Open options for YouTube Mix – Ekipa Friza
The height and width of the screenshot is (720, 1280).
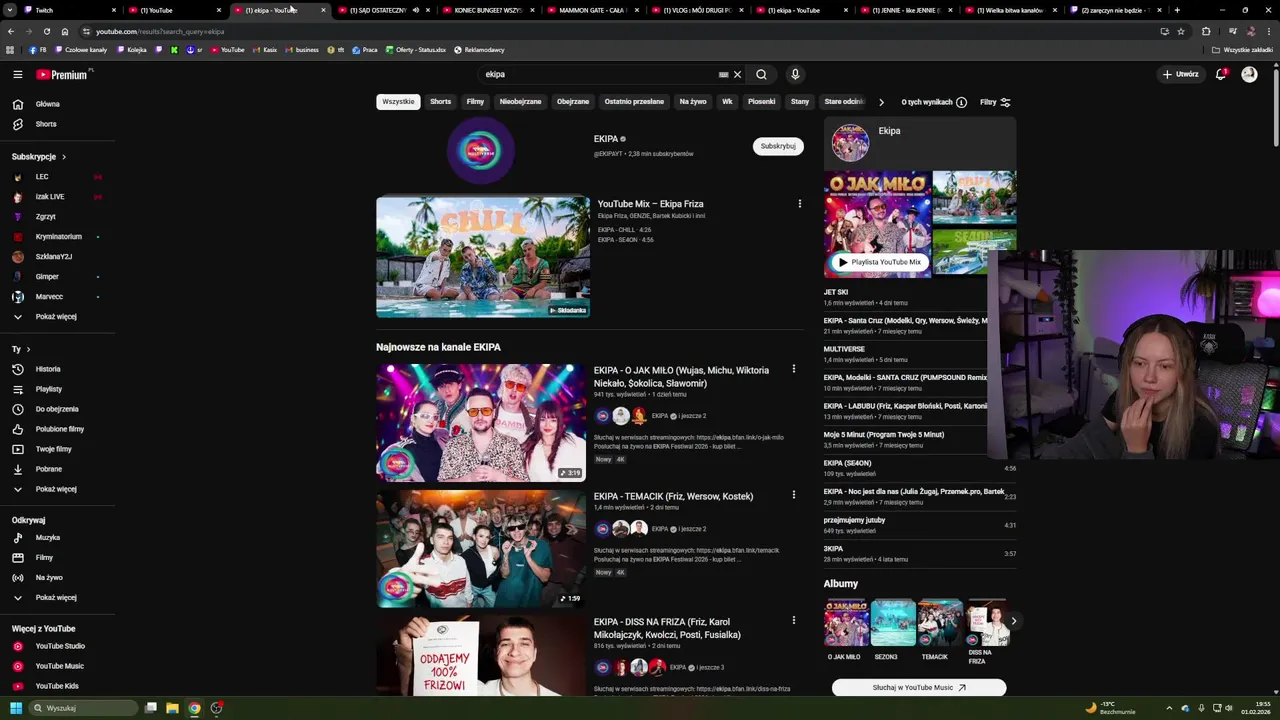(x=799, y=204)
